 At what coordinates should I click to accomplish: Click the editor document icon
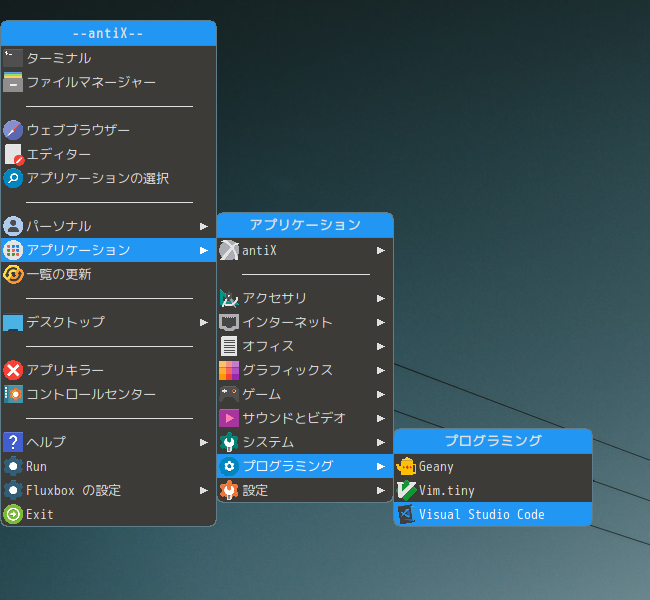[14, 154]
